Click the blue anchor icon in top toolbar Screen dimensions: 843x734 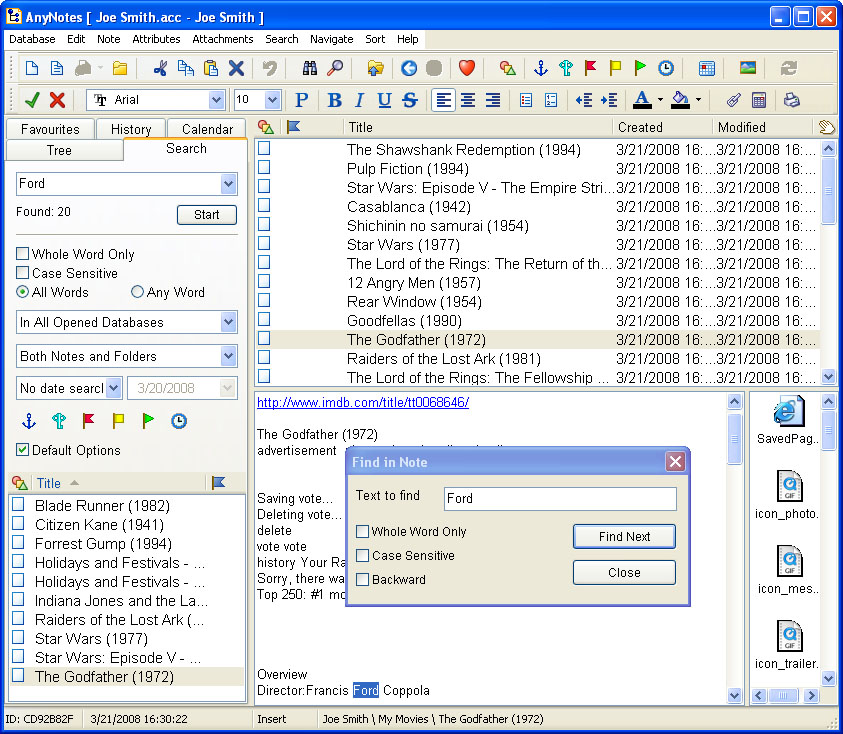coord(540,68)
